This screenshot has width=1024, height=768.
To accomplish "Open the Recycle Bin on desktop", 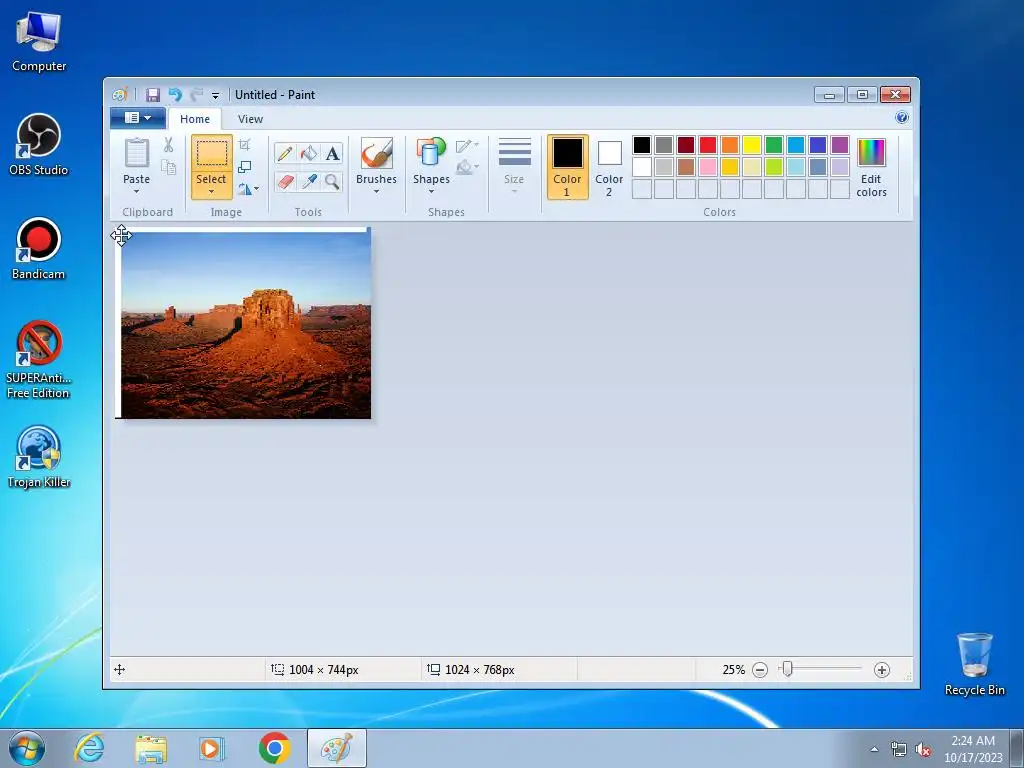I will [x=974, y=664].
